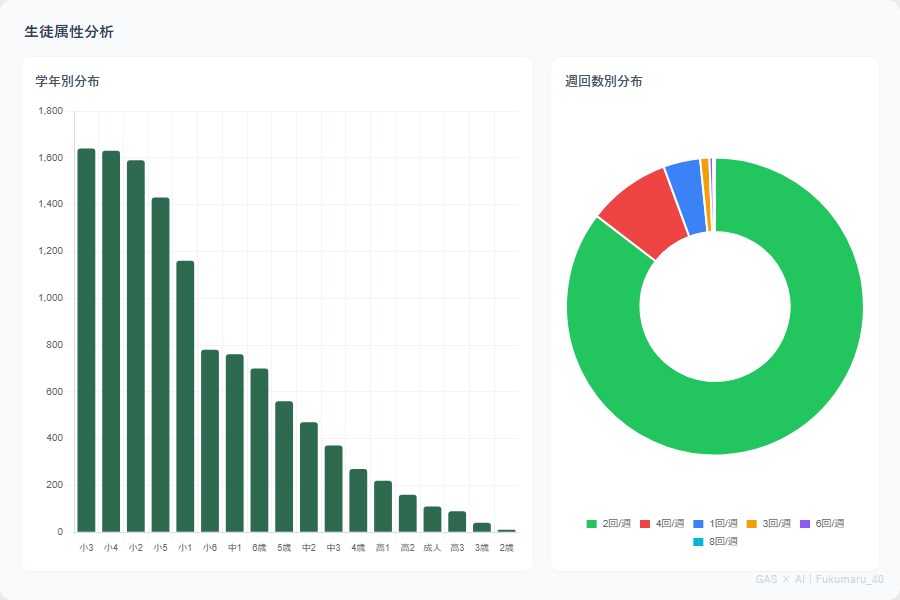Hide the 4回/週 series via legend
Image resolution: width=900 pixels, height=600 pixels.
662,524
